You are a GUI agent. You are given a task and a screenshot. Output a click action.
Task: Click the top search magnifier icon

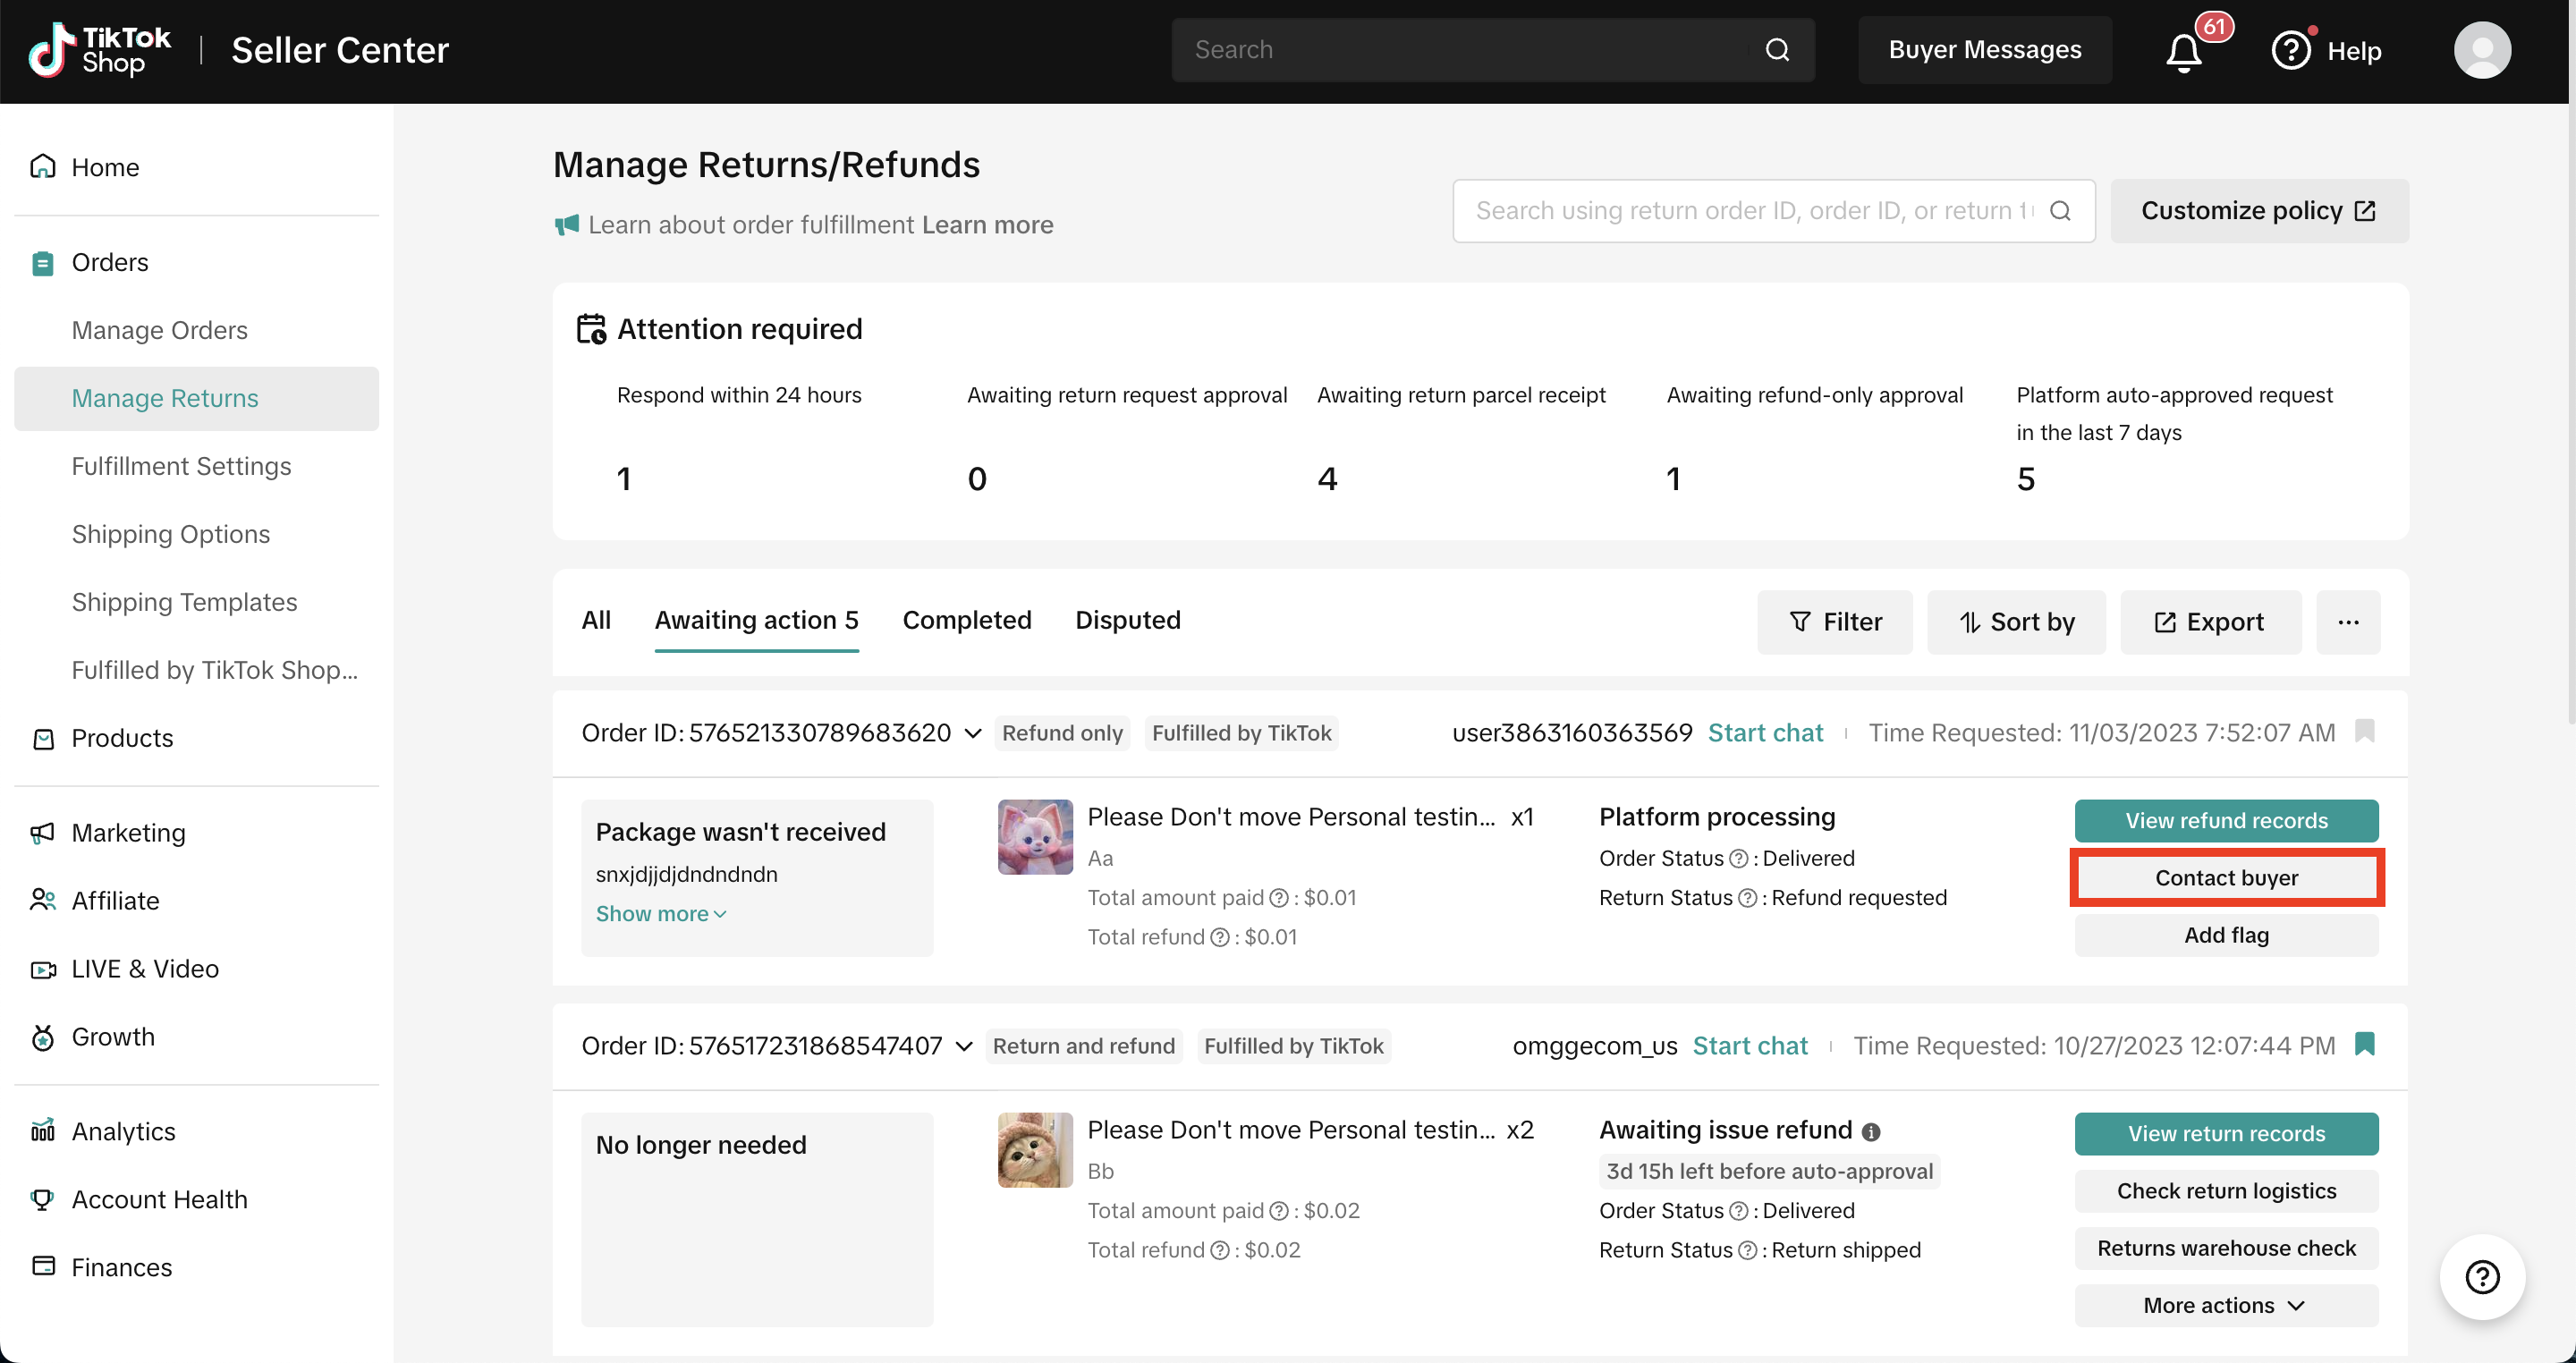click(1777, 50)
